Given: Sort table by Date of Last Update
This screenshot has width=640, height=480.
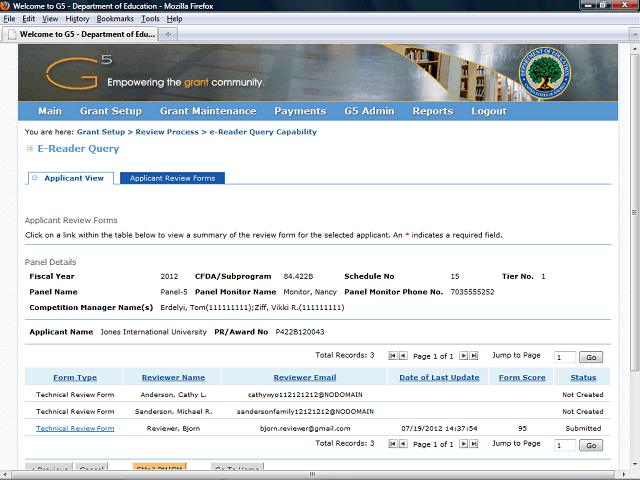Looking at the screenshot, I should [439, 378].
